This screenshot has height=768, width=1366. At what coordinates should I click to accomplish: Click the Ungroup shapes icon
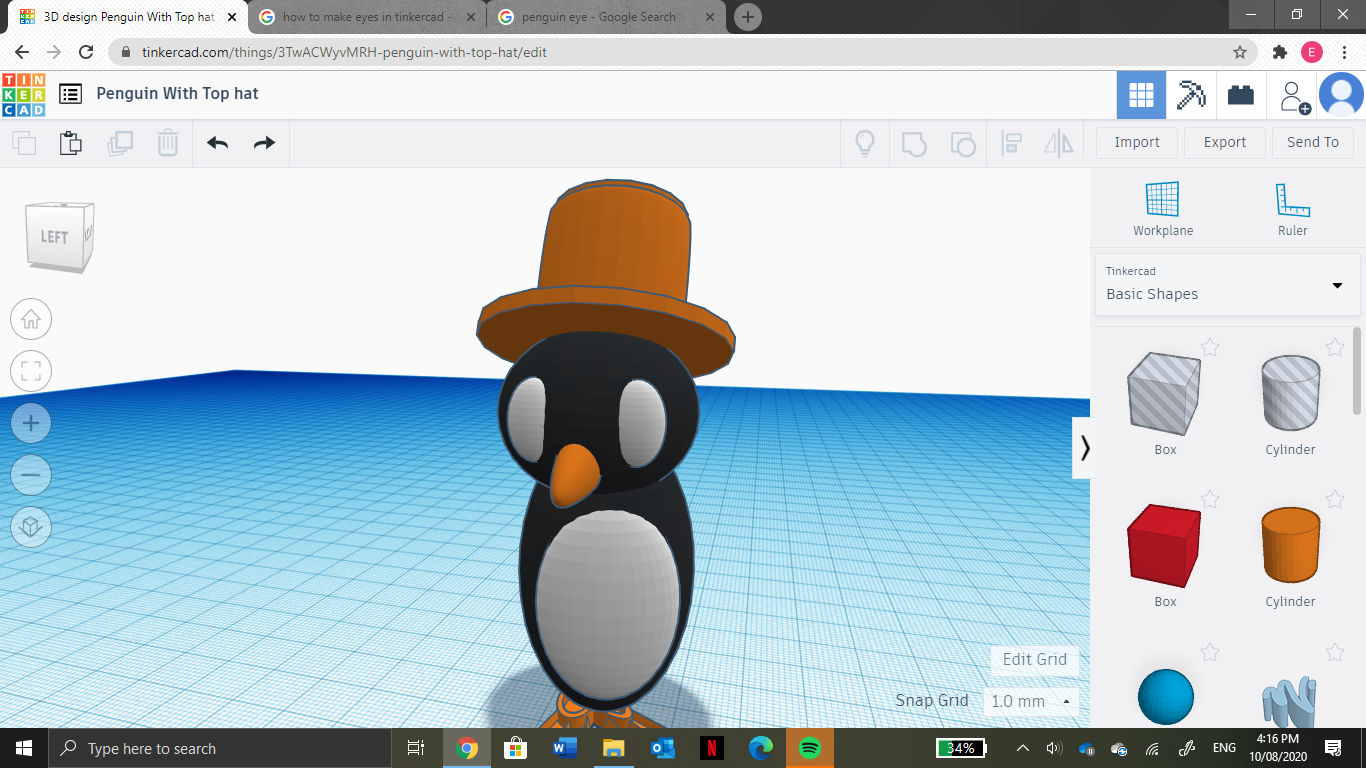click(x=962, y=143)
